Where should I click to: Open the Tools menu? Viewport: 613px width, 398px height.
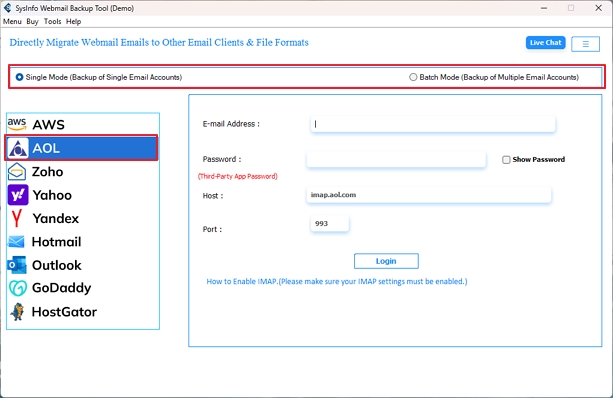click(52, 22)
